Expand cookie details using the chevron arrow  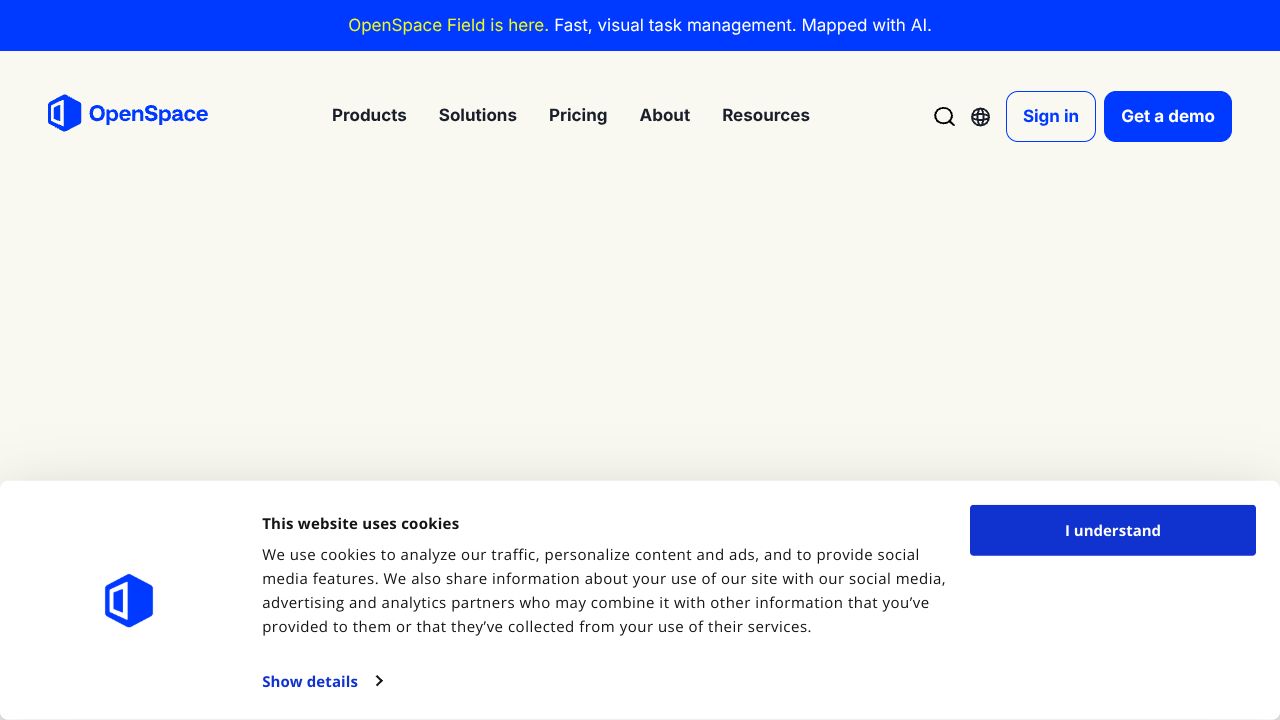point(379,681)
